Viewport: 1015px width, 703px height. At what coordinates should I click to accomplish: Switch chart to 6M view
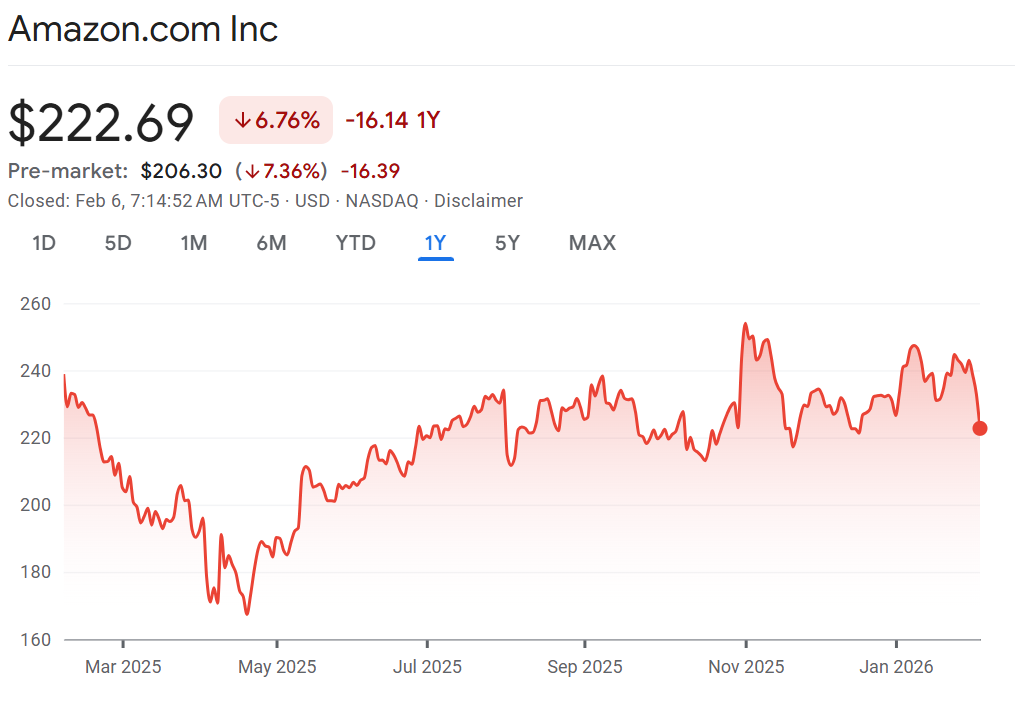(x=271, y=243)
